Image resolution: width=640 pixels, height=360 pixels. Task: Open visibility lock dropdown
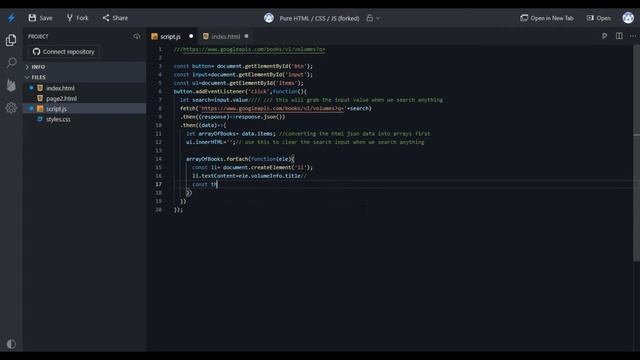[373, 18]
